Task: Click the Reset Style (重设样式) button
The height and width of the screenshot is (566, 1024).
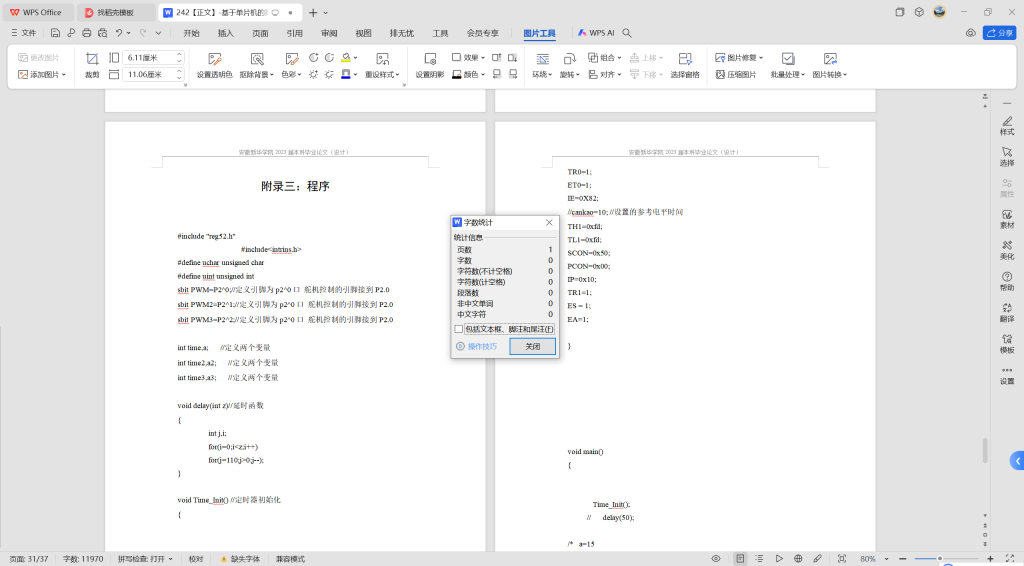Action: (382, 66)
